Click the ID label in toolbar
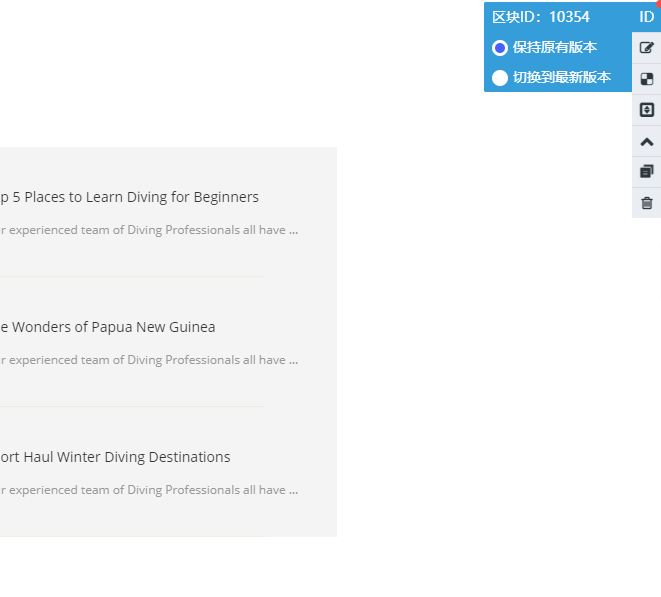The height and width of the screenshot is (597, 661). (x=646, y=17)
